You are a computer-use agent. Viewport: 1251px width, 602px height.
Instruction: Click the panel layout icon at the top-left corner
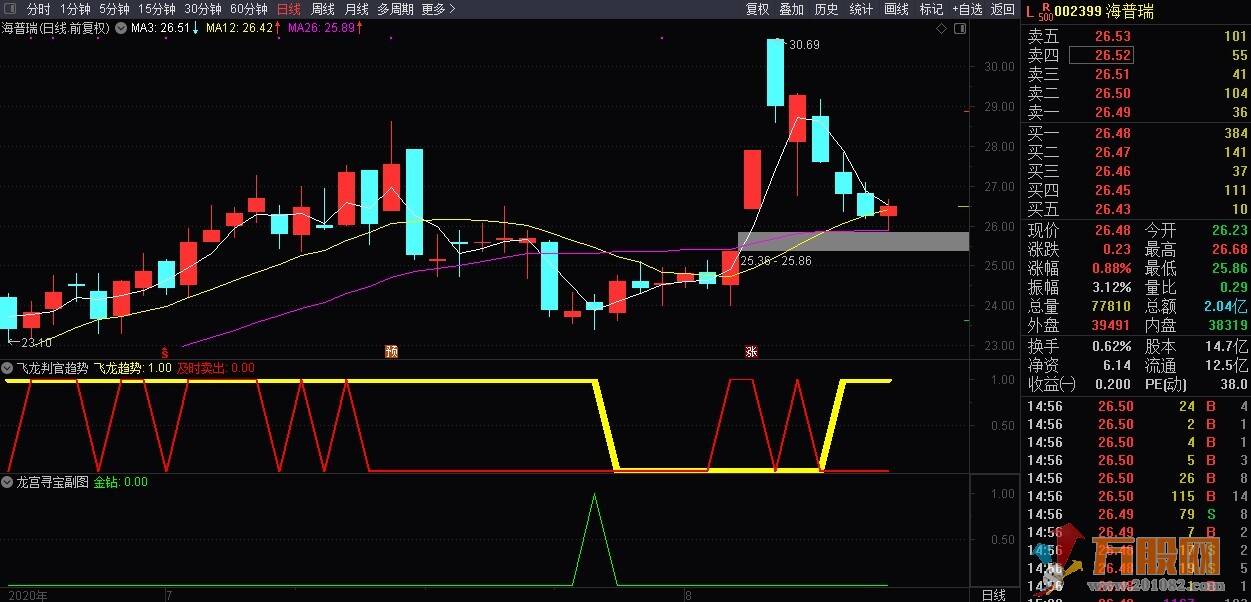10,9
